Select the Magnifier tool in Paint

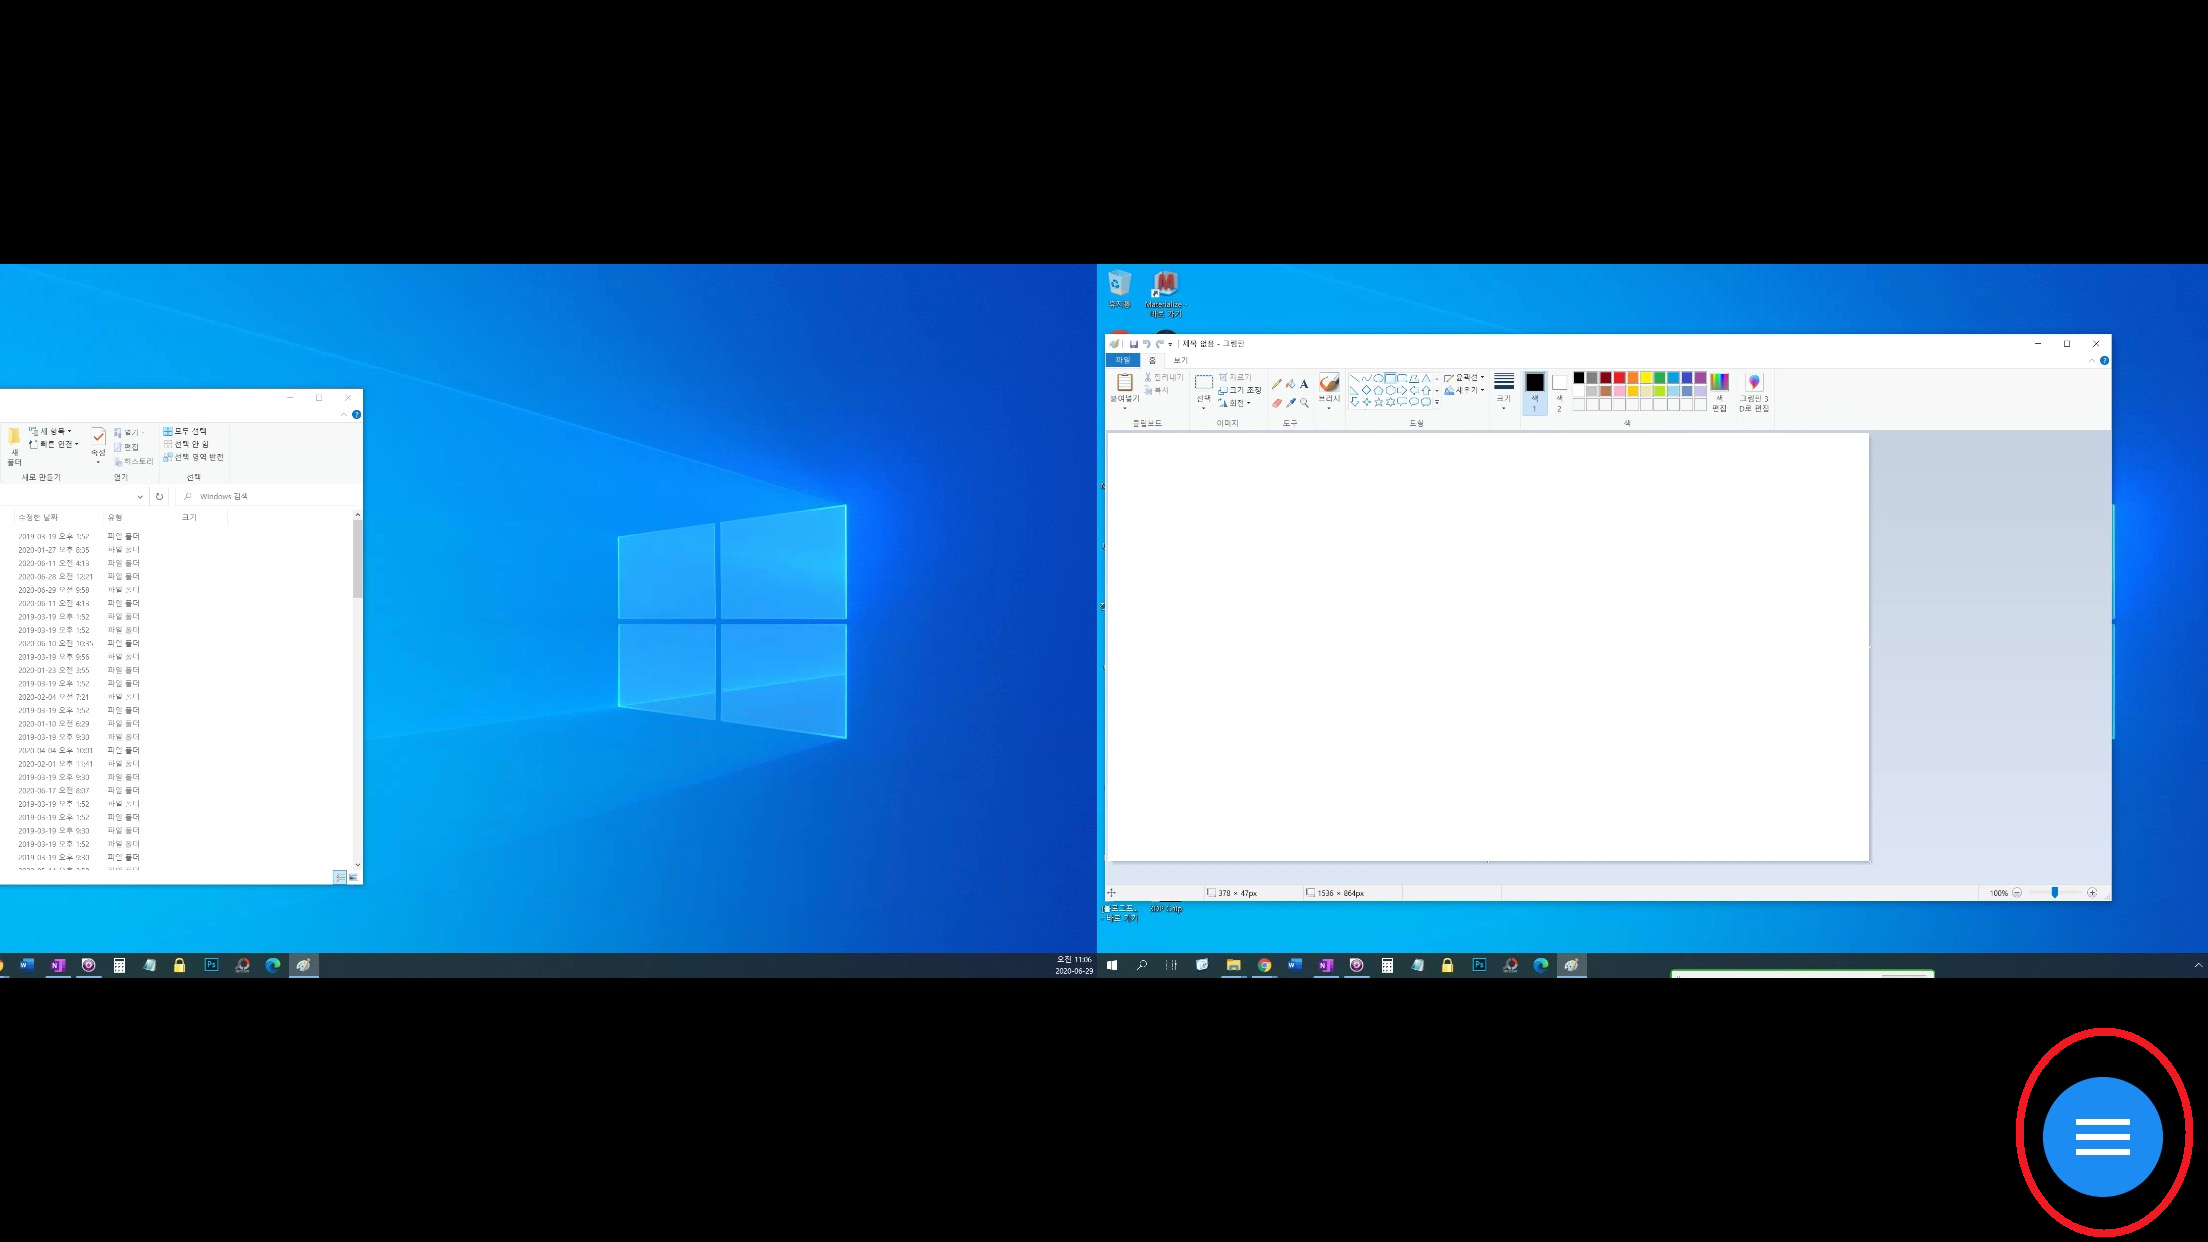(x=1304, y=403)
